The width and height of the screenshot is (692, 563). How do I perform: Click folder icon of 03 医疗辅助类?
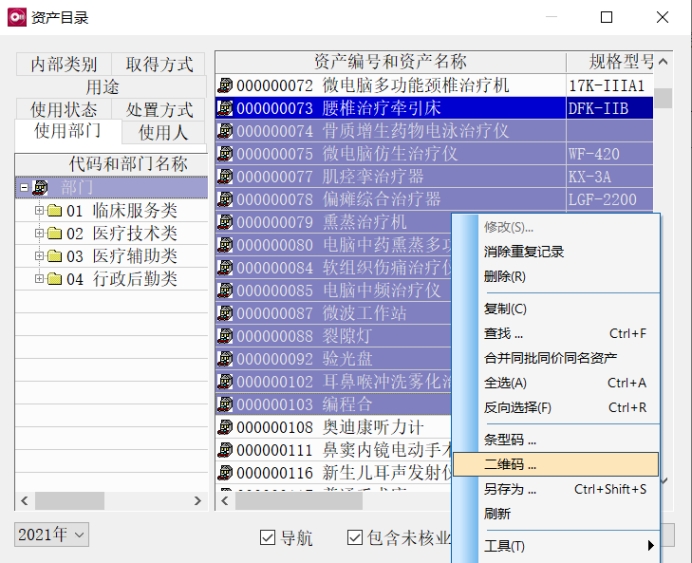click(54, 256)
